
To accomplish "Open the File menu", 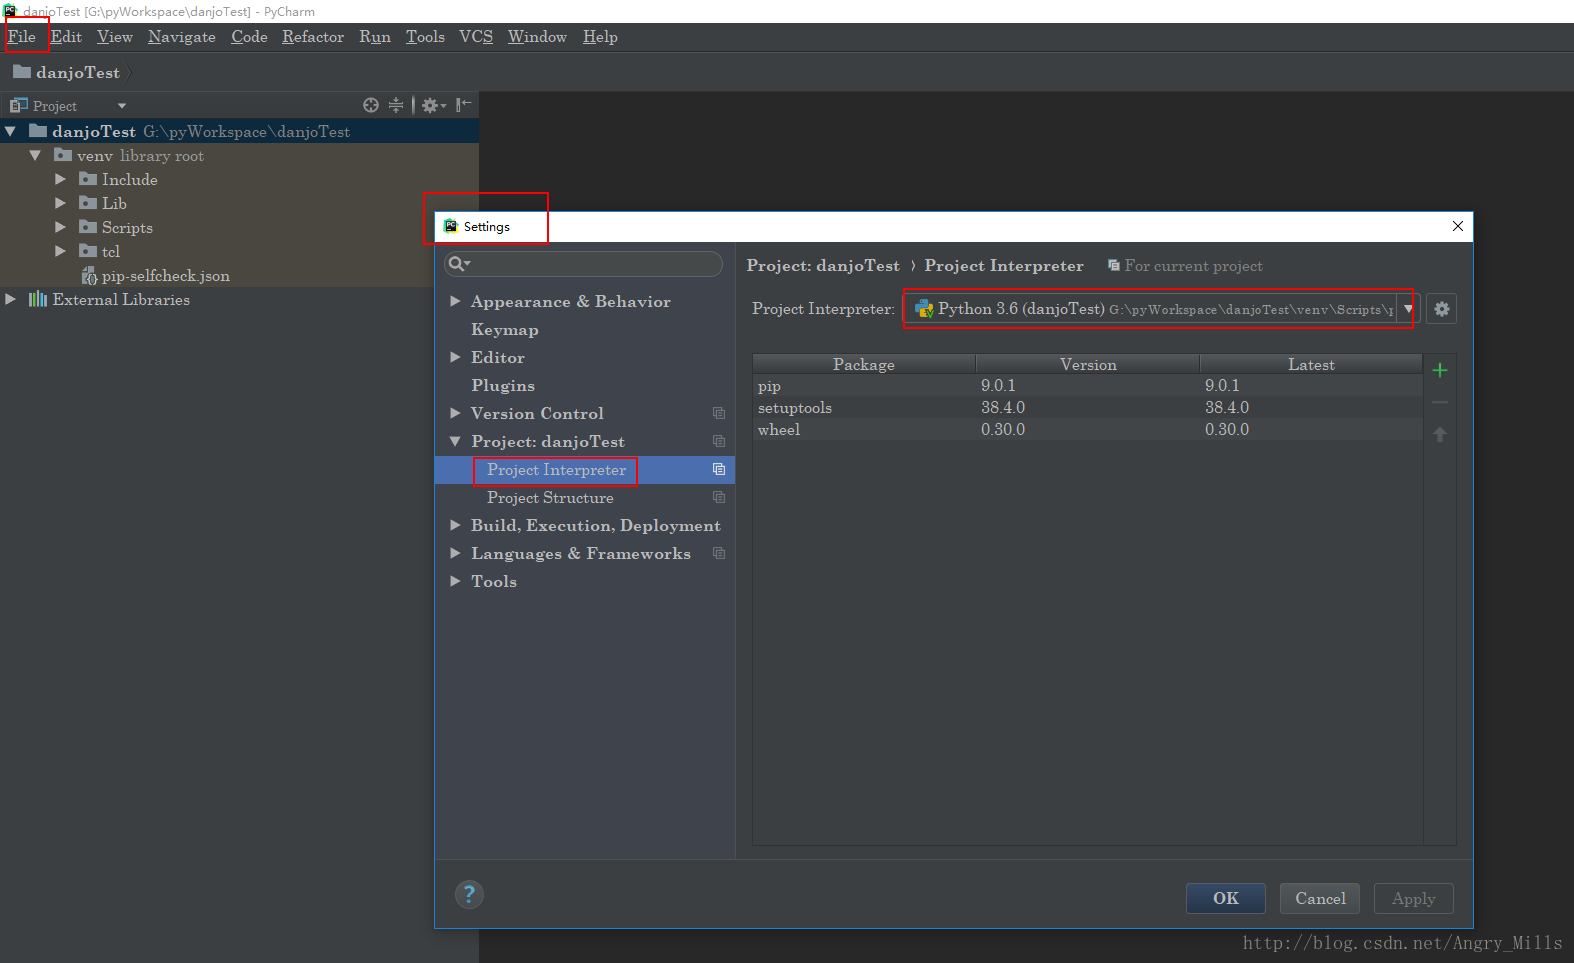I will coord(22,37).
